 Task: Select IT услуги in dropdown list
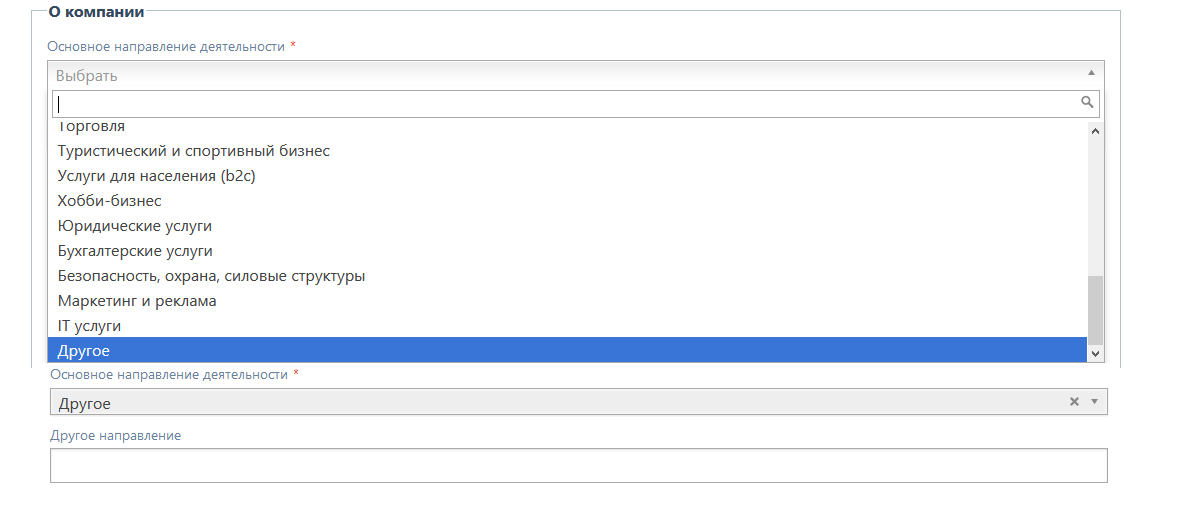coord(90,326)
